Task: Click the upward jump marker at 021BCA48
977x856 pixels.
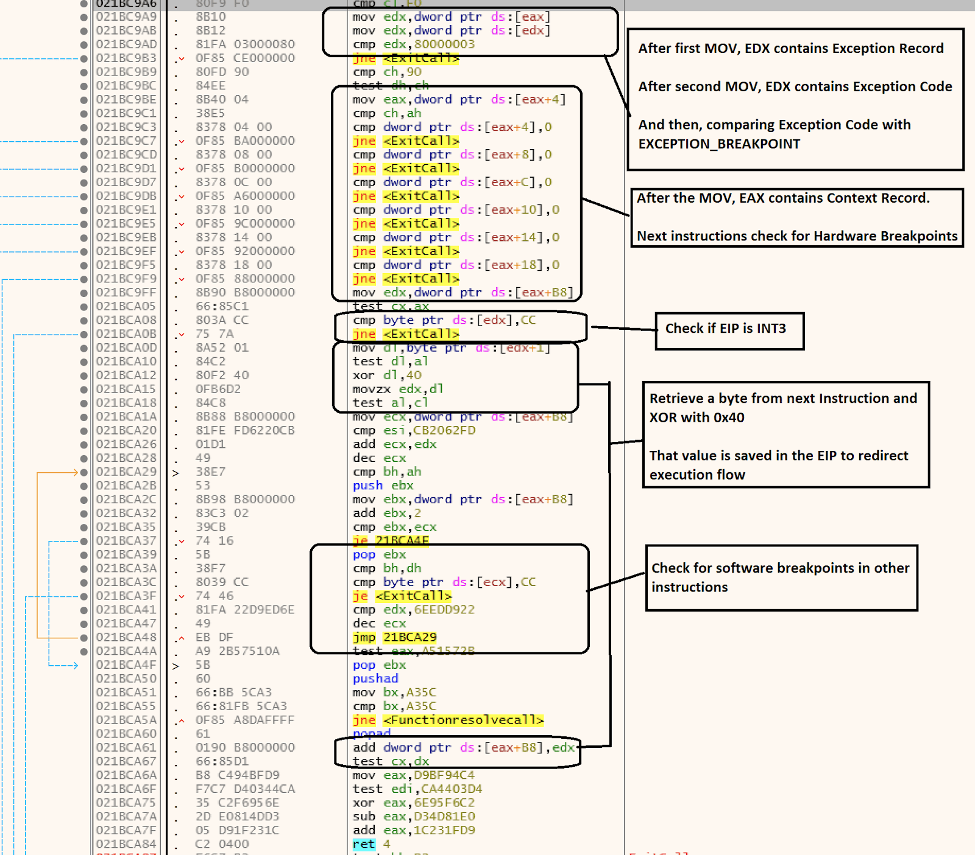Action: click(181, 638)
